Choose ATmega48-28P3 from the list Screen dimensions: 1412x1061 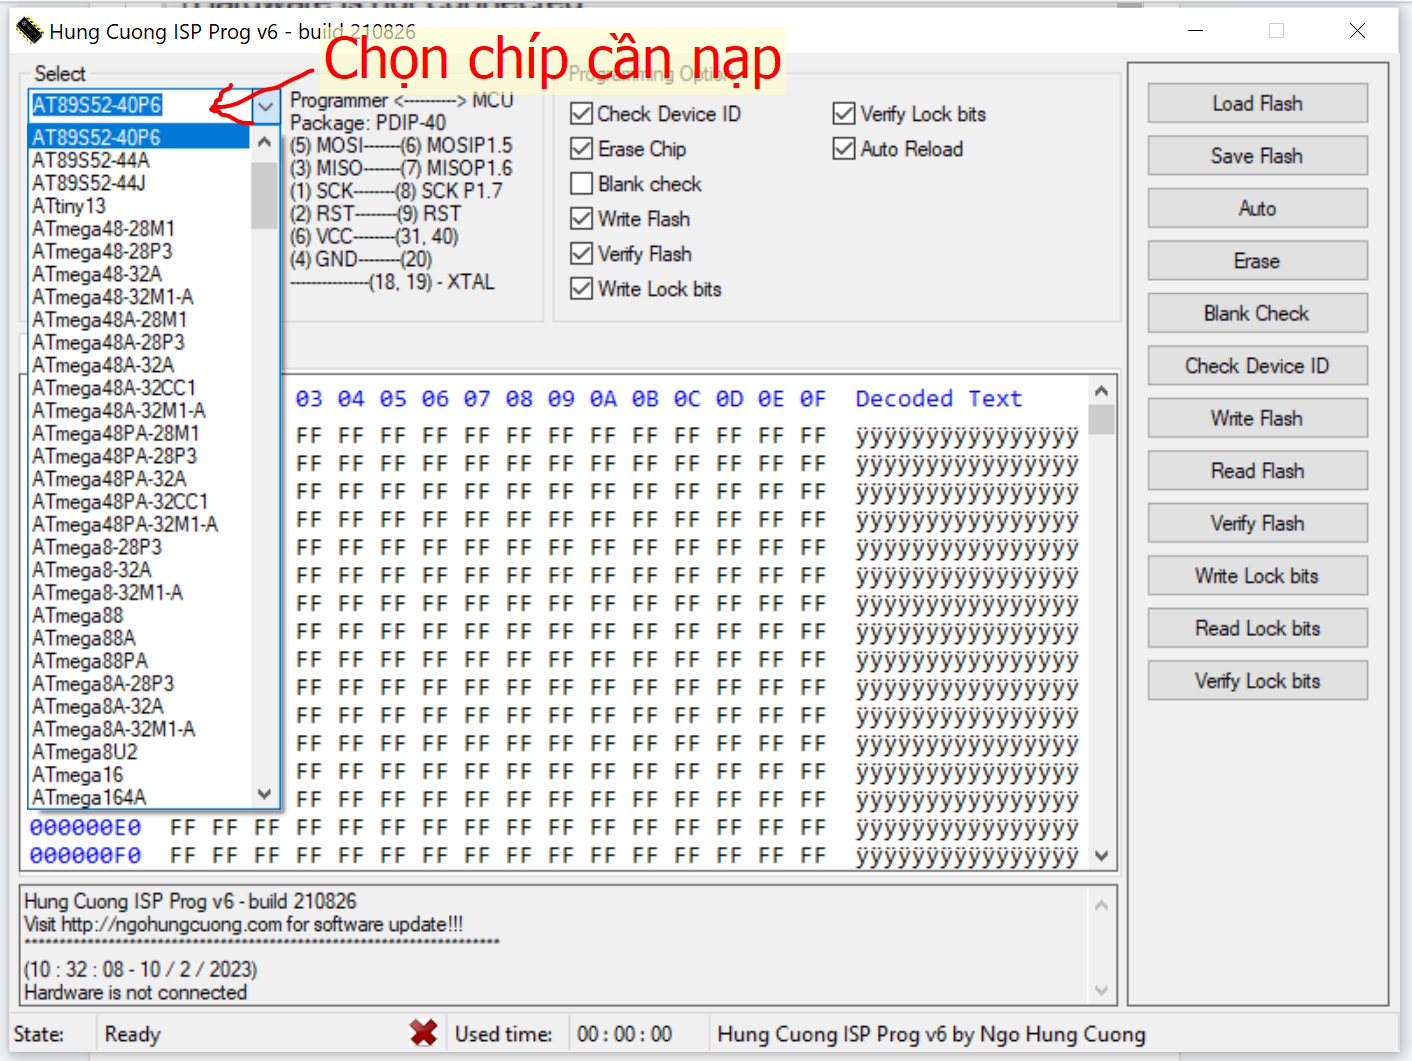tap(139, 251)
